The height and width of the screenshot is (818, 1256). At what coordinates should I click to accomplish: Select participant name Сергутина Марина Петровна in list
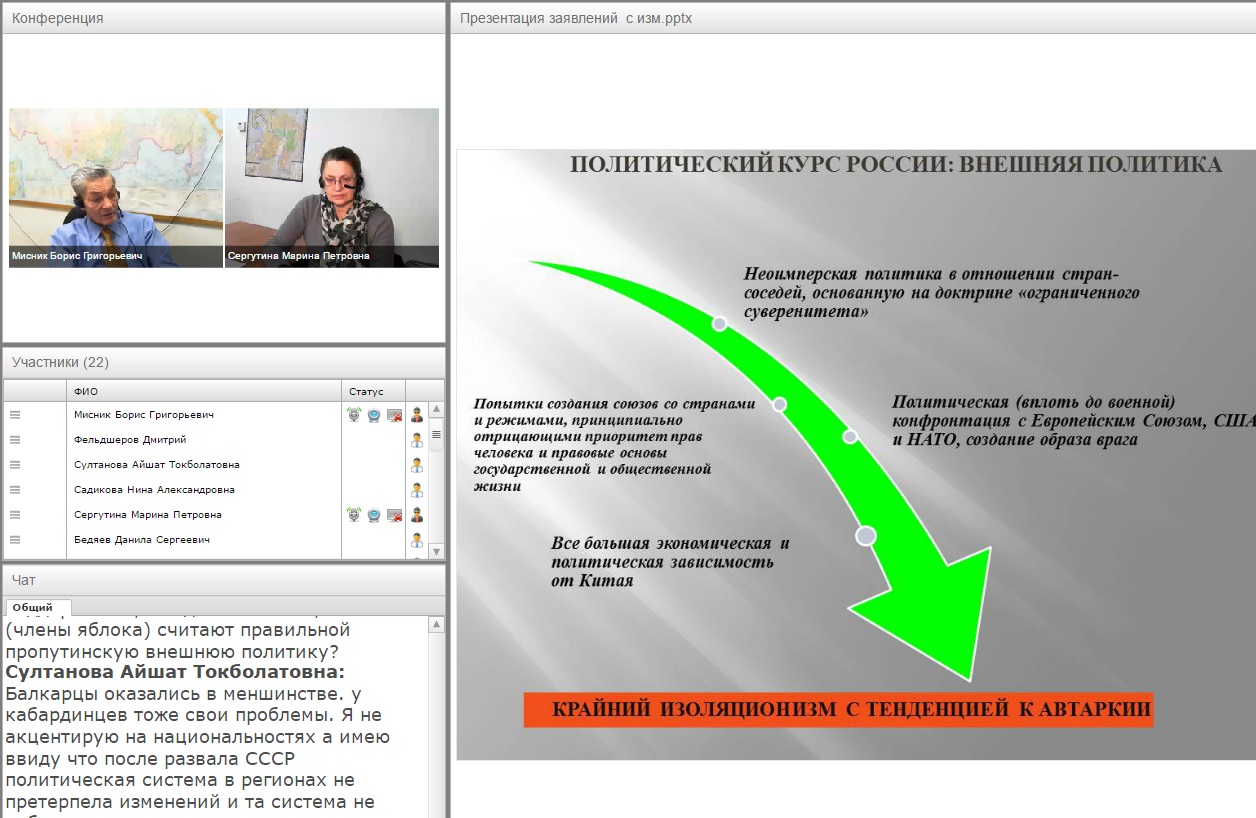tap(148, 515)
